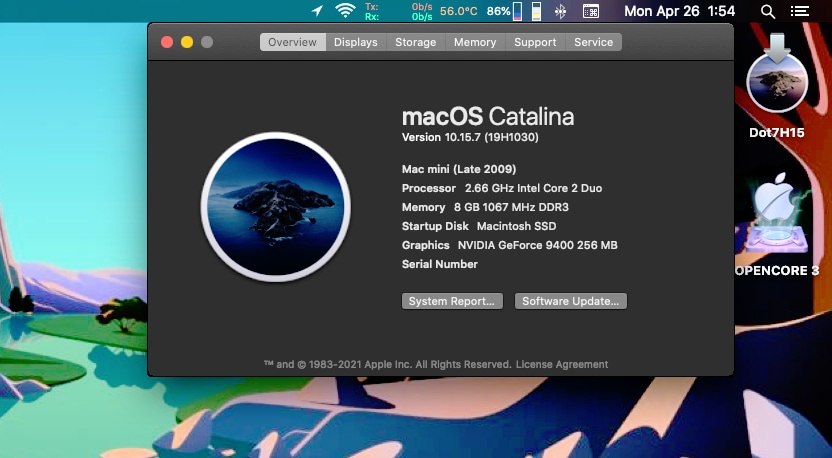The height and width of the screenshot is (458, 832).
Task: Minimize window with the yellow button
Action: [x=187, y=42]
